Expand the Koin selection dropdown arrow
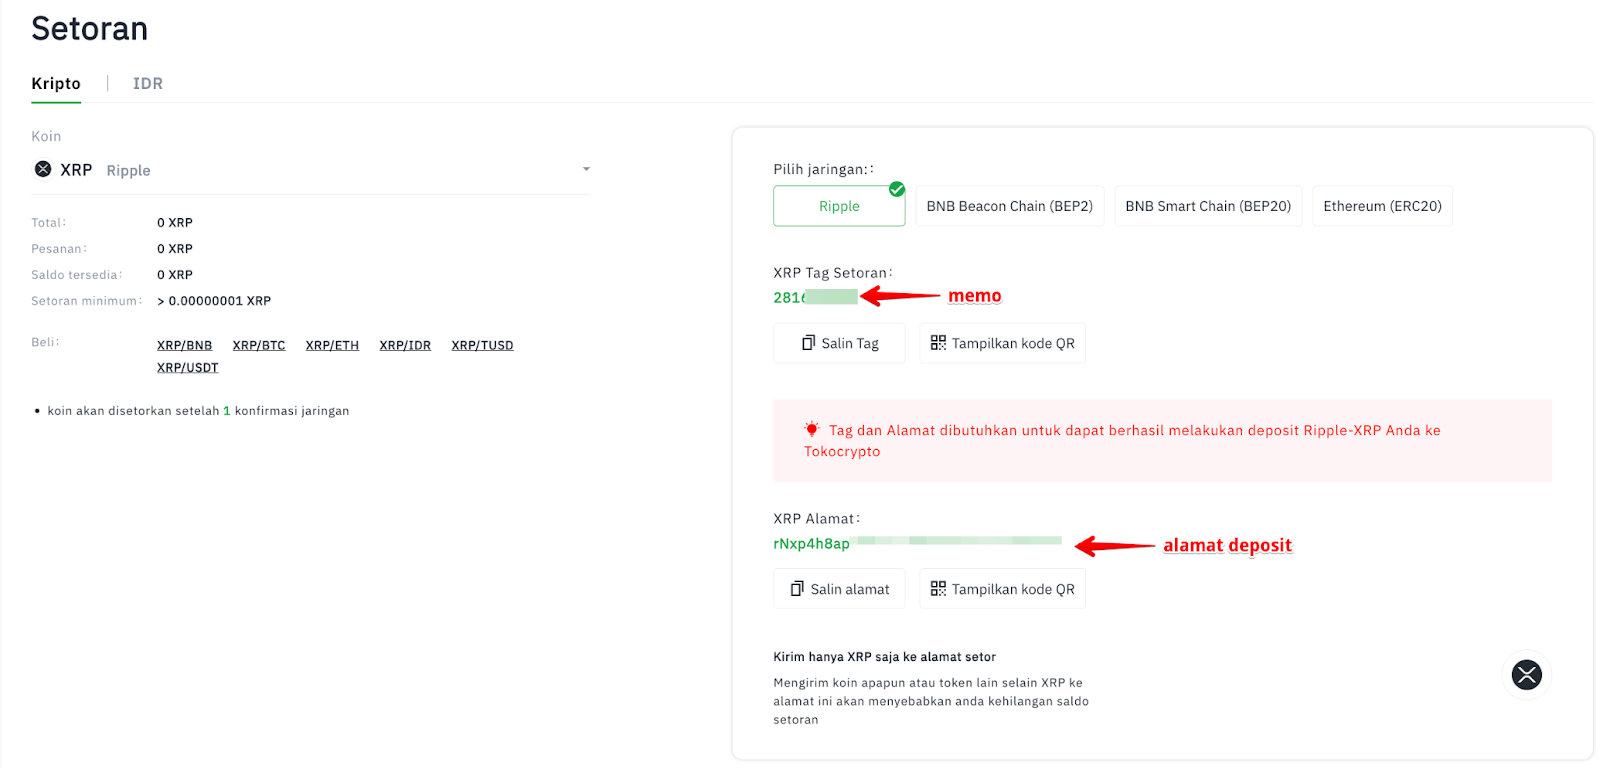This screenshot has width=1600, height=768. (x=586, y=169)
